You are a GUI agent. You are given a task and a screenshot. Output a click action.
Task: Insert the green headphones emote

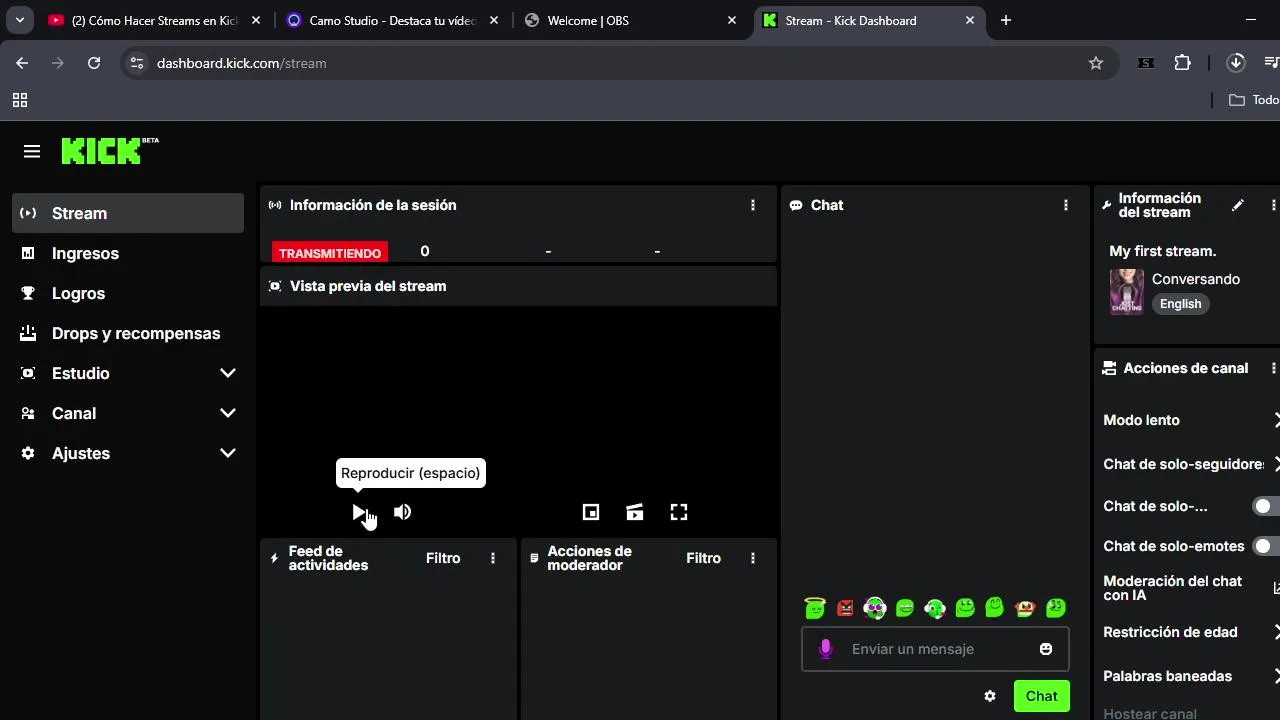pyautogui.click(x=935, y=607)
